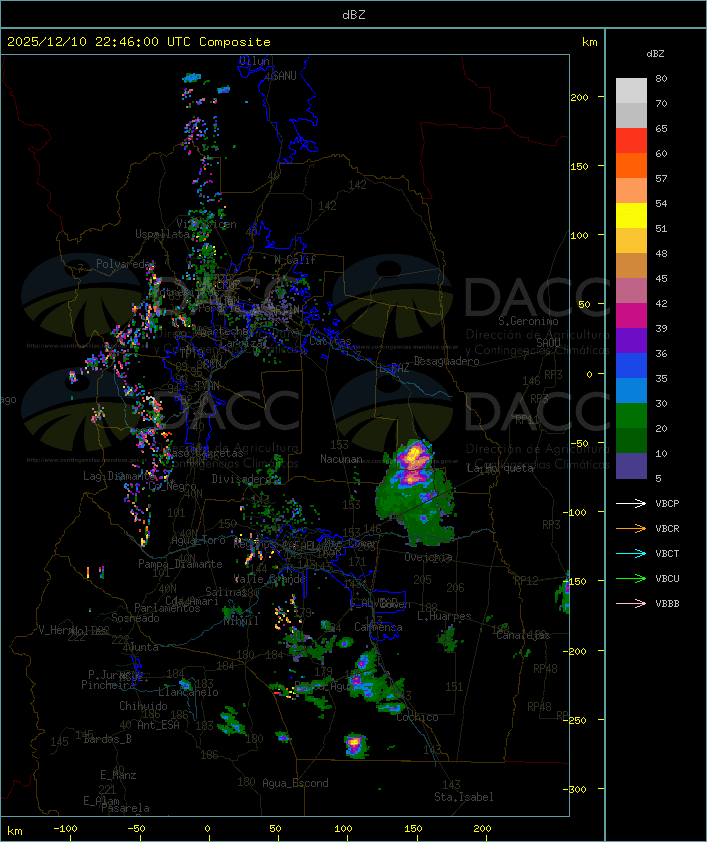Viewport: 707px width, 842px height.
Task: Select the bright yellow 51-54 dBZ swatch
Action: click(631, 216)
